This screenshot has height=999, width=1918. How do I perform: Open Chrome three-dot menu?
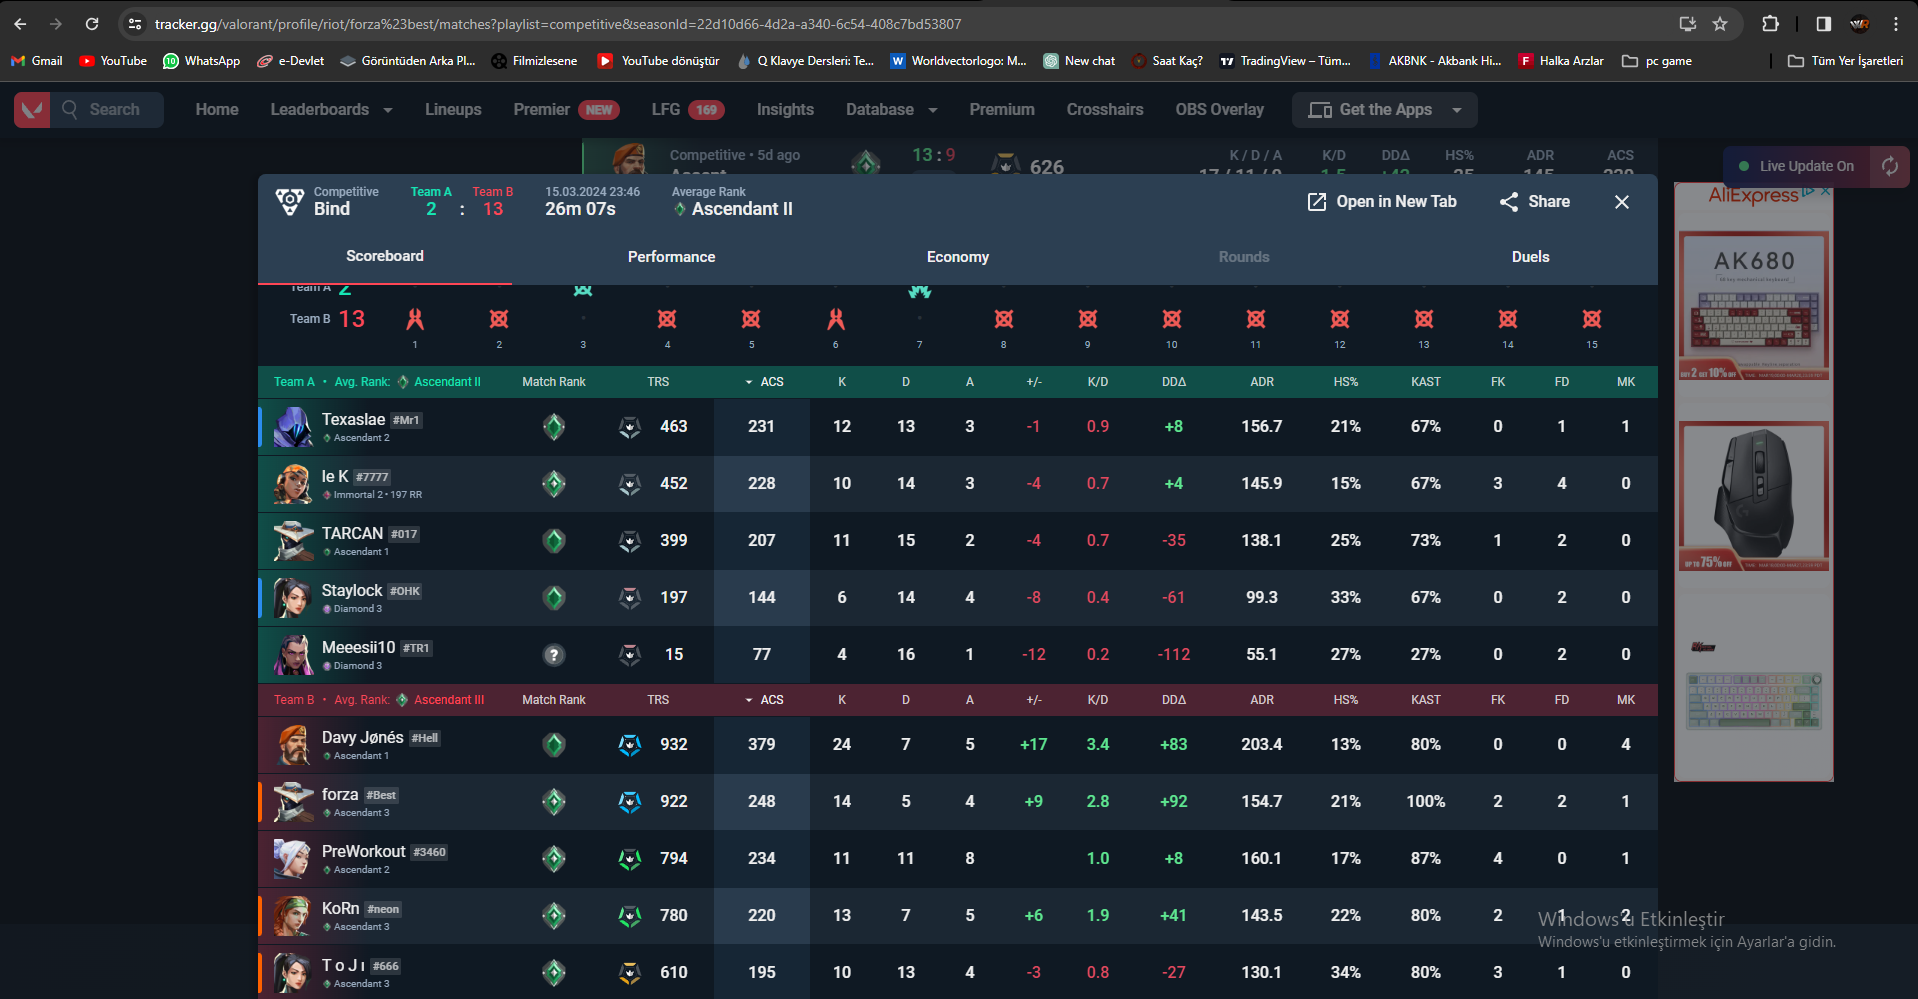click(x=1896, y=24)
